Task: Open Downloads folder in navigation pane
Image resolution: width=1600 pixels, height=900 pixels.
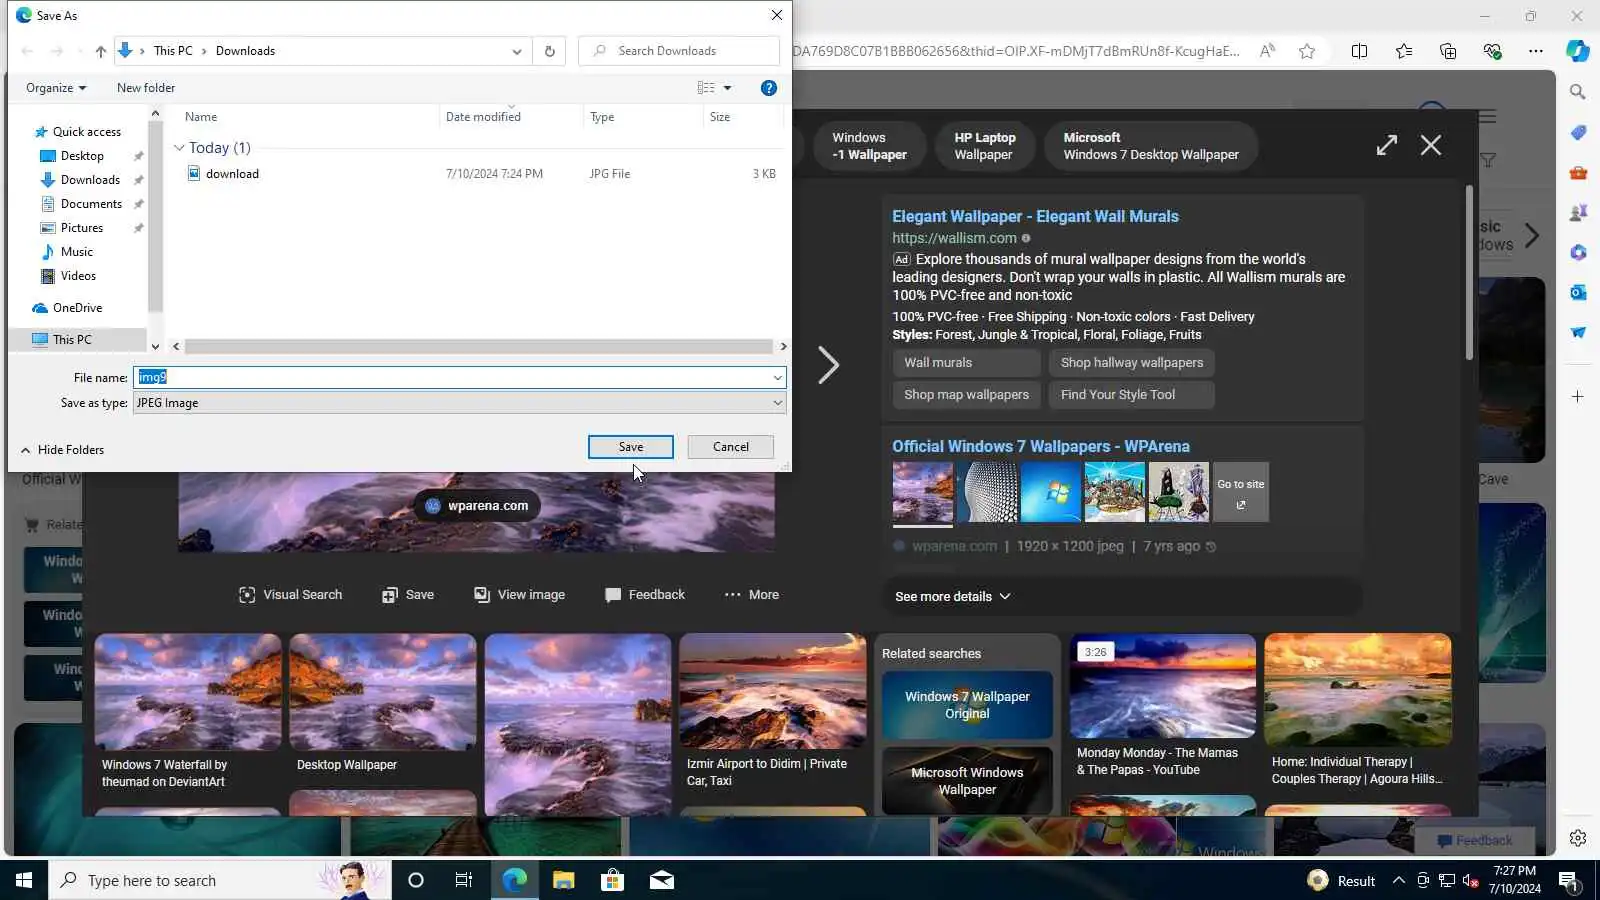Action: [90, 180]
